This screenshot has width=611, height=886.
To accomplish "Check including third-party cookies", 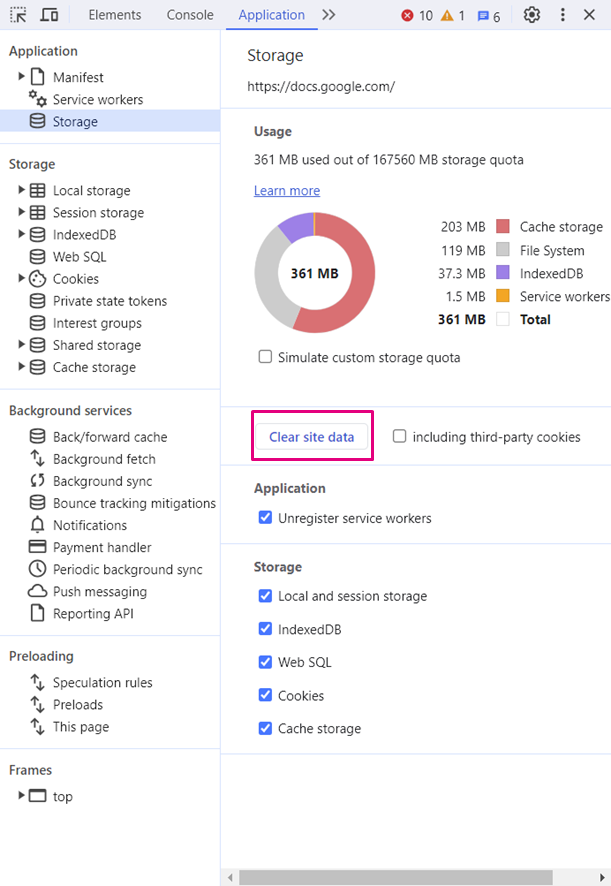I will click(400, 437).
